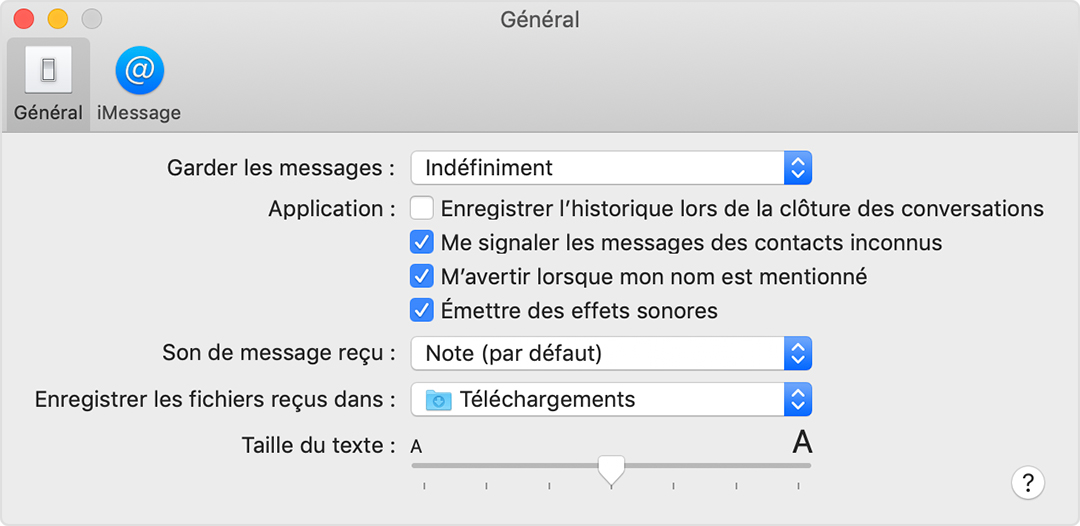1080x526 pixels.
Task: Open the Général preferences switch icon
Action: point(48,70)
